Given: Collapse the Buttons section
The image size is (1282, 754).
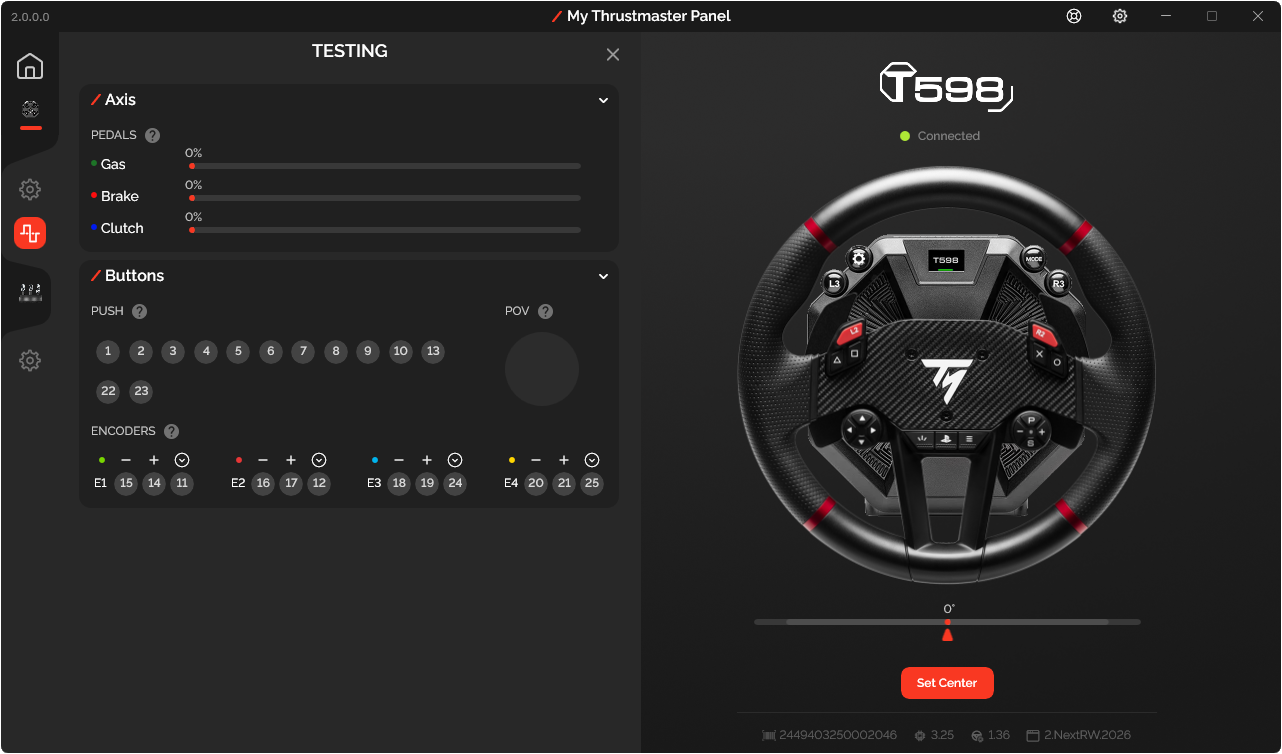Looking at the screenshot, I should click(603, 276).
